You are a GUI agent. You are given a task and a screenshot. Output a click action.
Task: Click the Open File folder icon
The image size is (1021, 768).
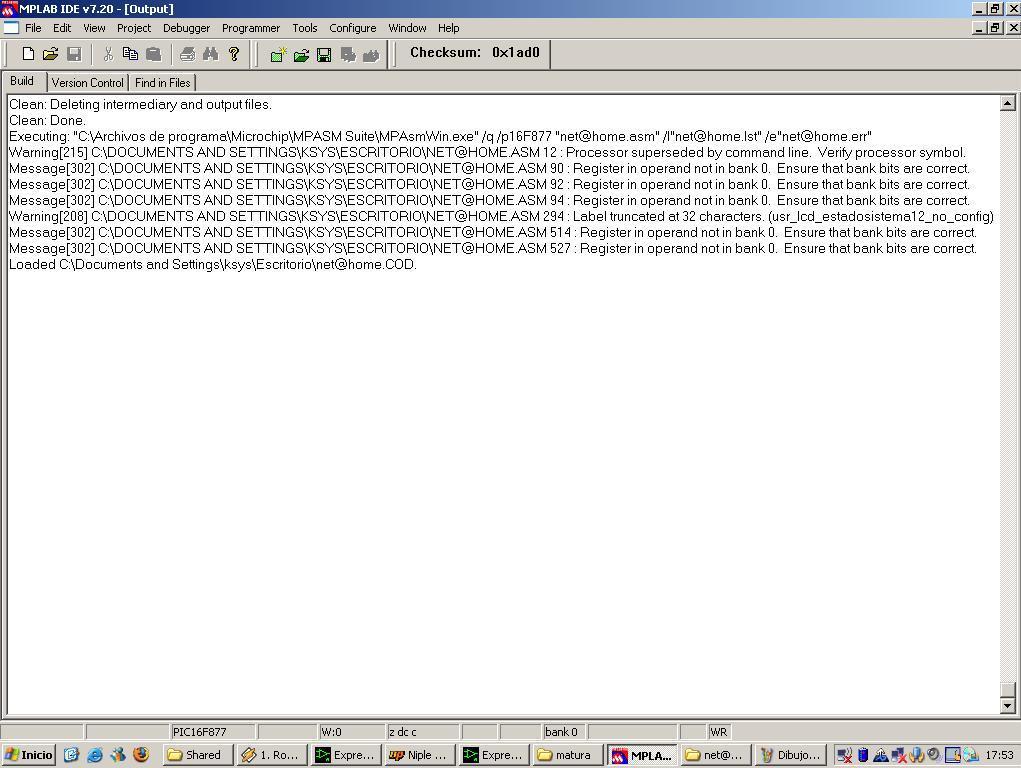click(x=51, y=54)
